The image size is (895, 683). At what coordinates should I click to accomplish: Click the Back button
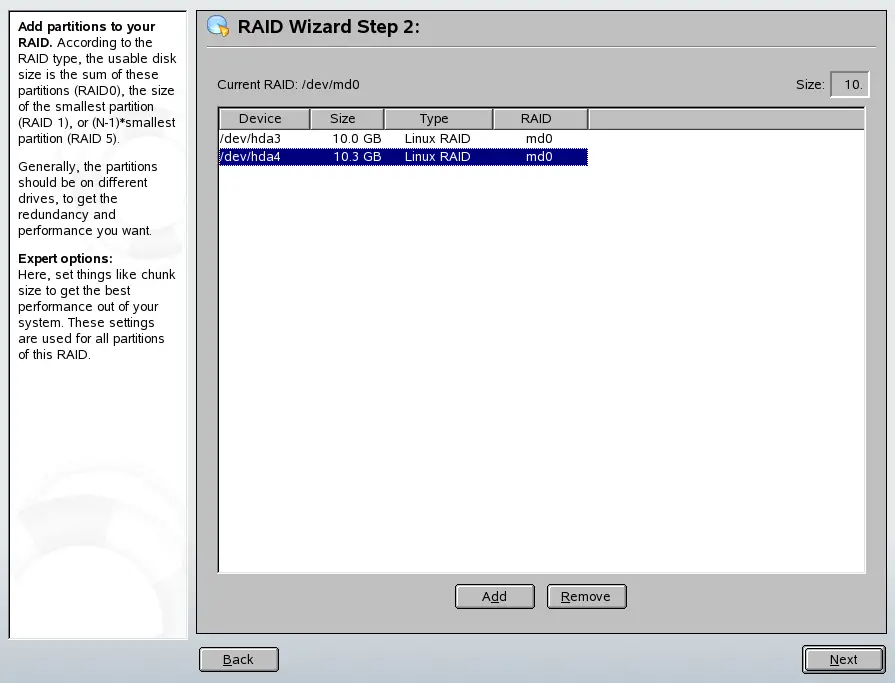point(238,659)
